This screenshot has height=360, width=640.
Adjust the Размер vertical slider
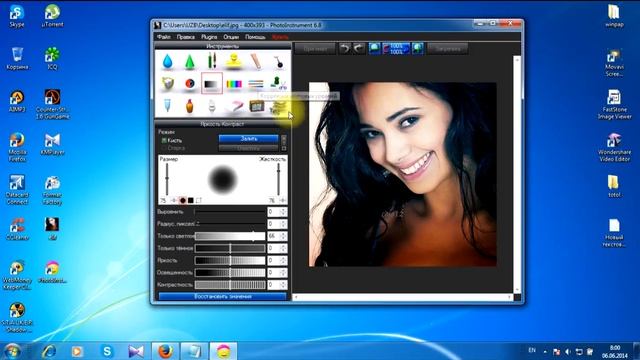[x=167, y=179]
